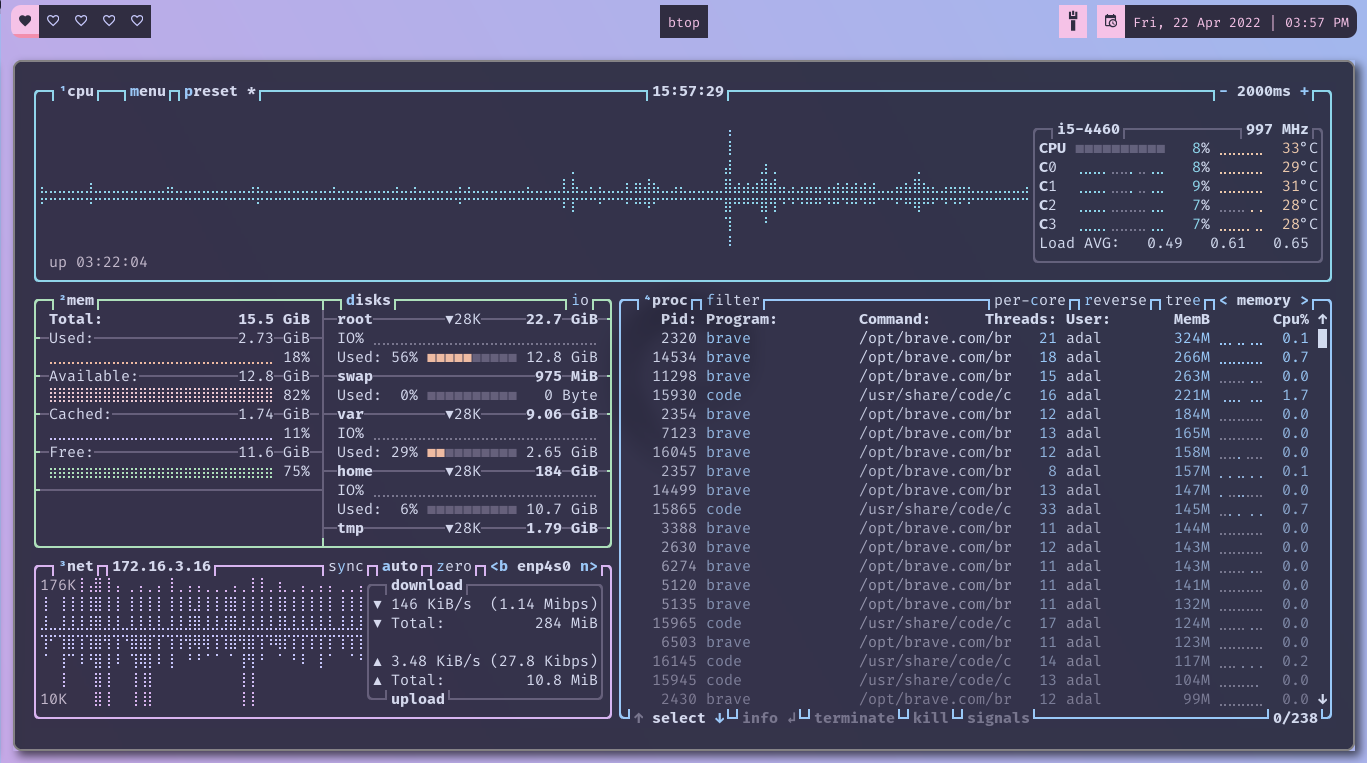Select the first filled heart workspace
1367x763 pixels.
pos(25,21)
